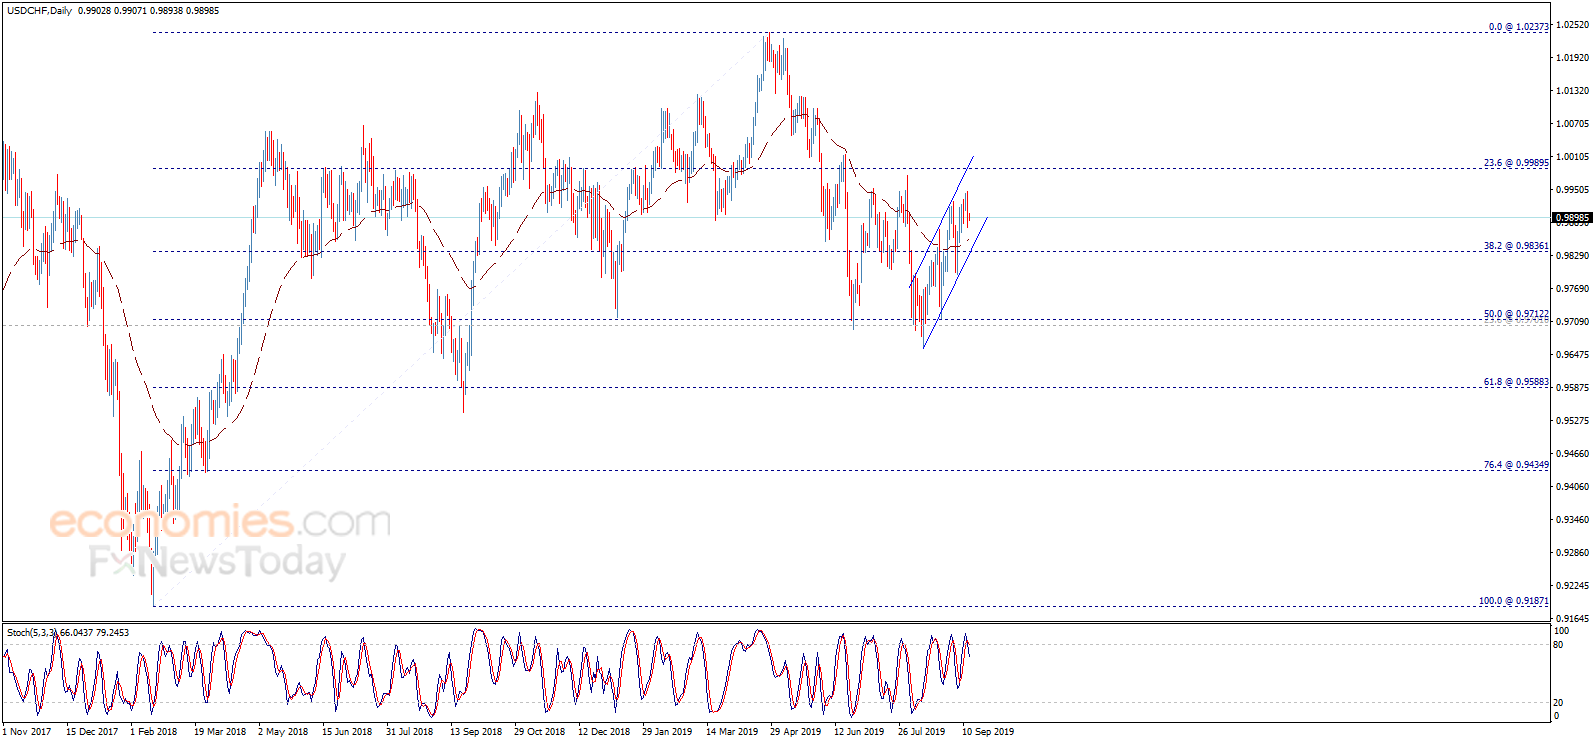Click the 19 Mar 2018 date label
This screenshot has width=1596, height=743.
[220, 732]
